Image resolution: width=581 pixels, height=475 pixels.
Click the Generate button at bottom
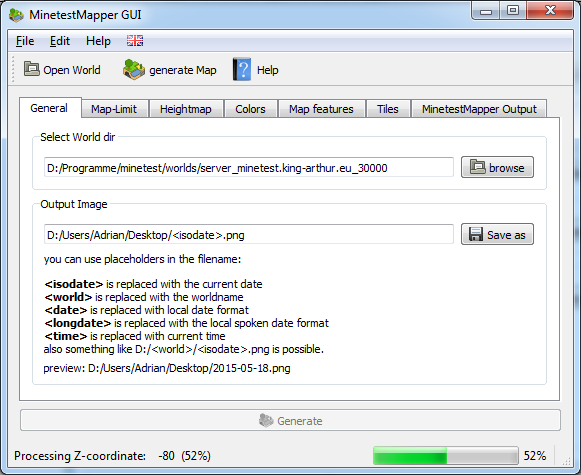290,420
